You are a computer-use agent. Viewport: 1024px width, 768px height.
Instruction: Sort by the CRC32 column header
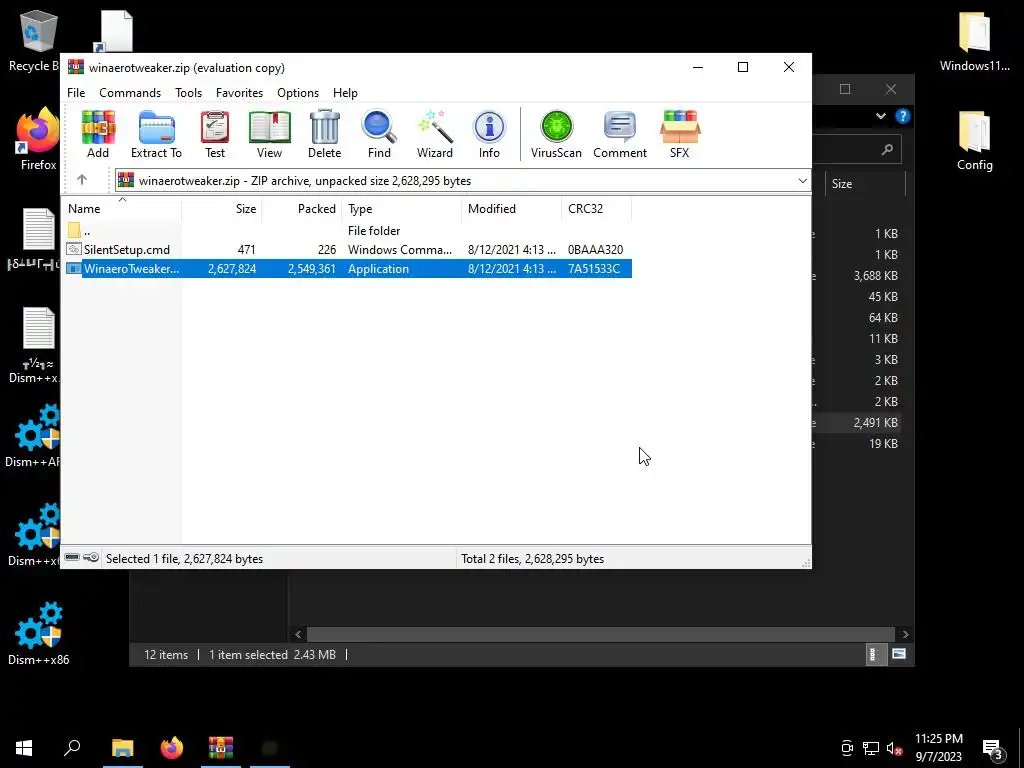coord(596,209)
